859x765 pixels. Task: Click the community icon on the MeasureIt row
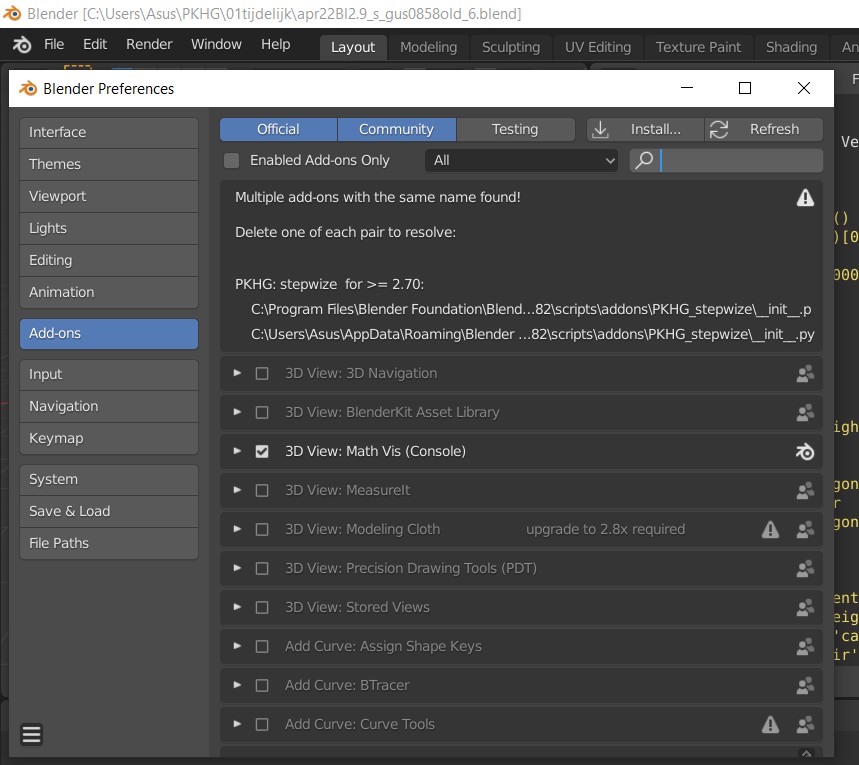point(805,490)
